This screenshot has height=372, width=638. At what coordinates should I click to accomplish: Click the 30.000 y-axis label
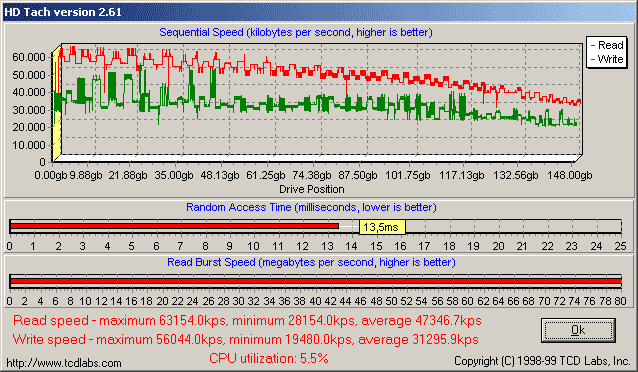[x=28, y=110]
